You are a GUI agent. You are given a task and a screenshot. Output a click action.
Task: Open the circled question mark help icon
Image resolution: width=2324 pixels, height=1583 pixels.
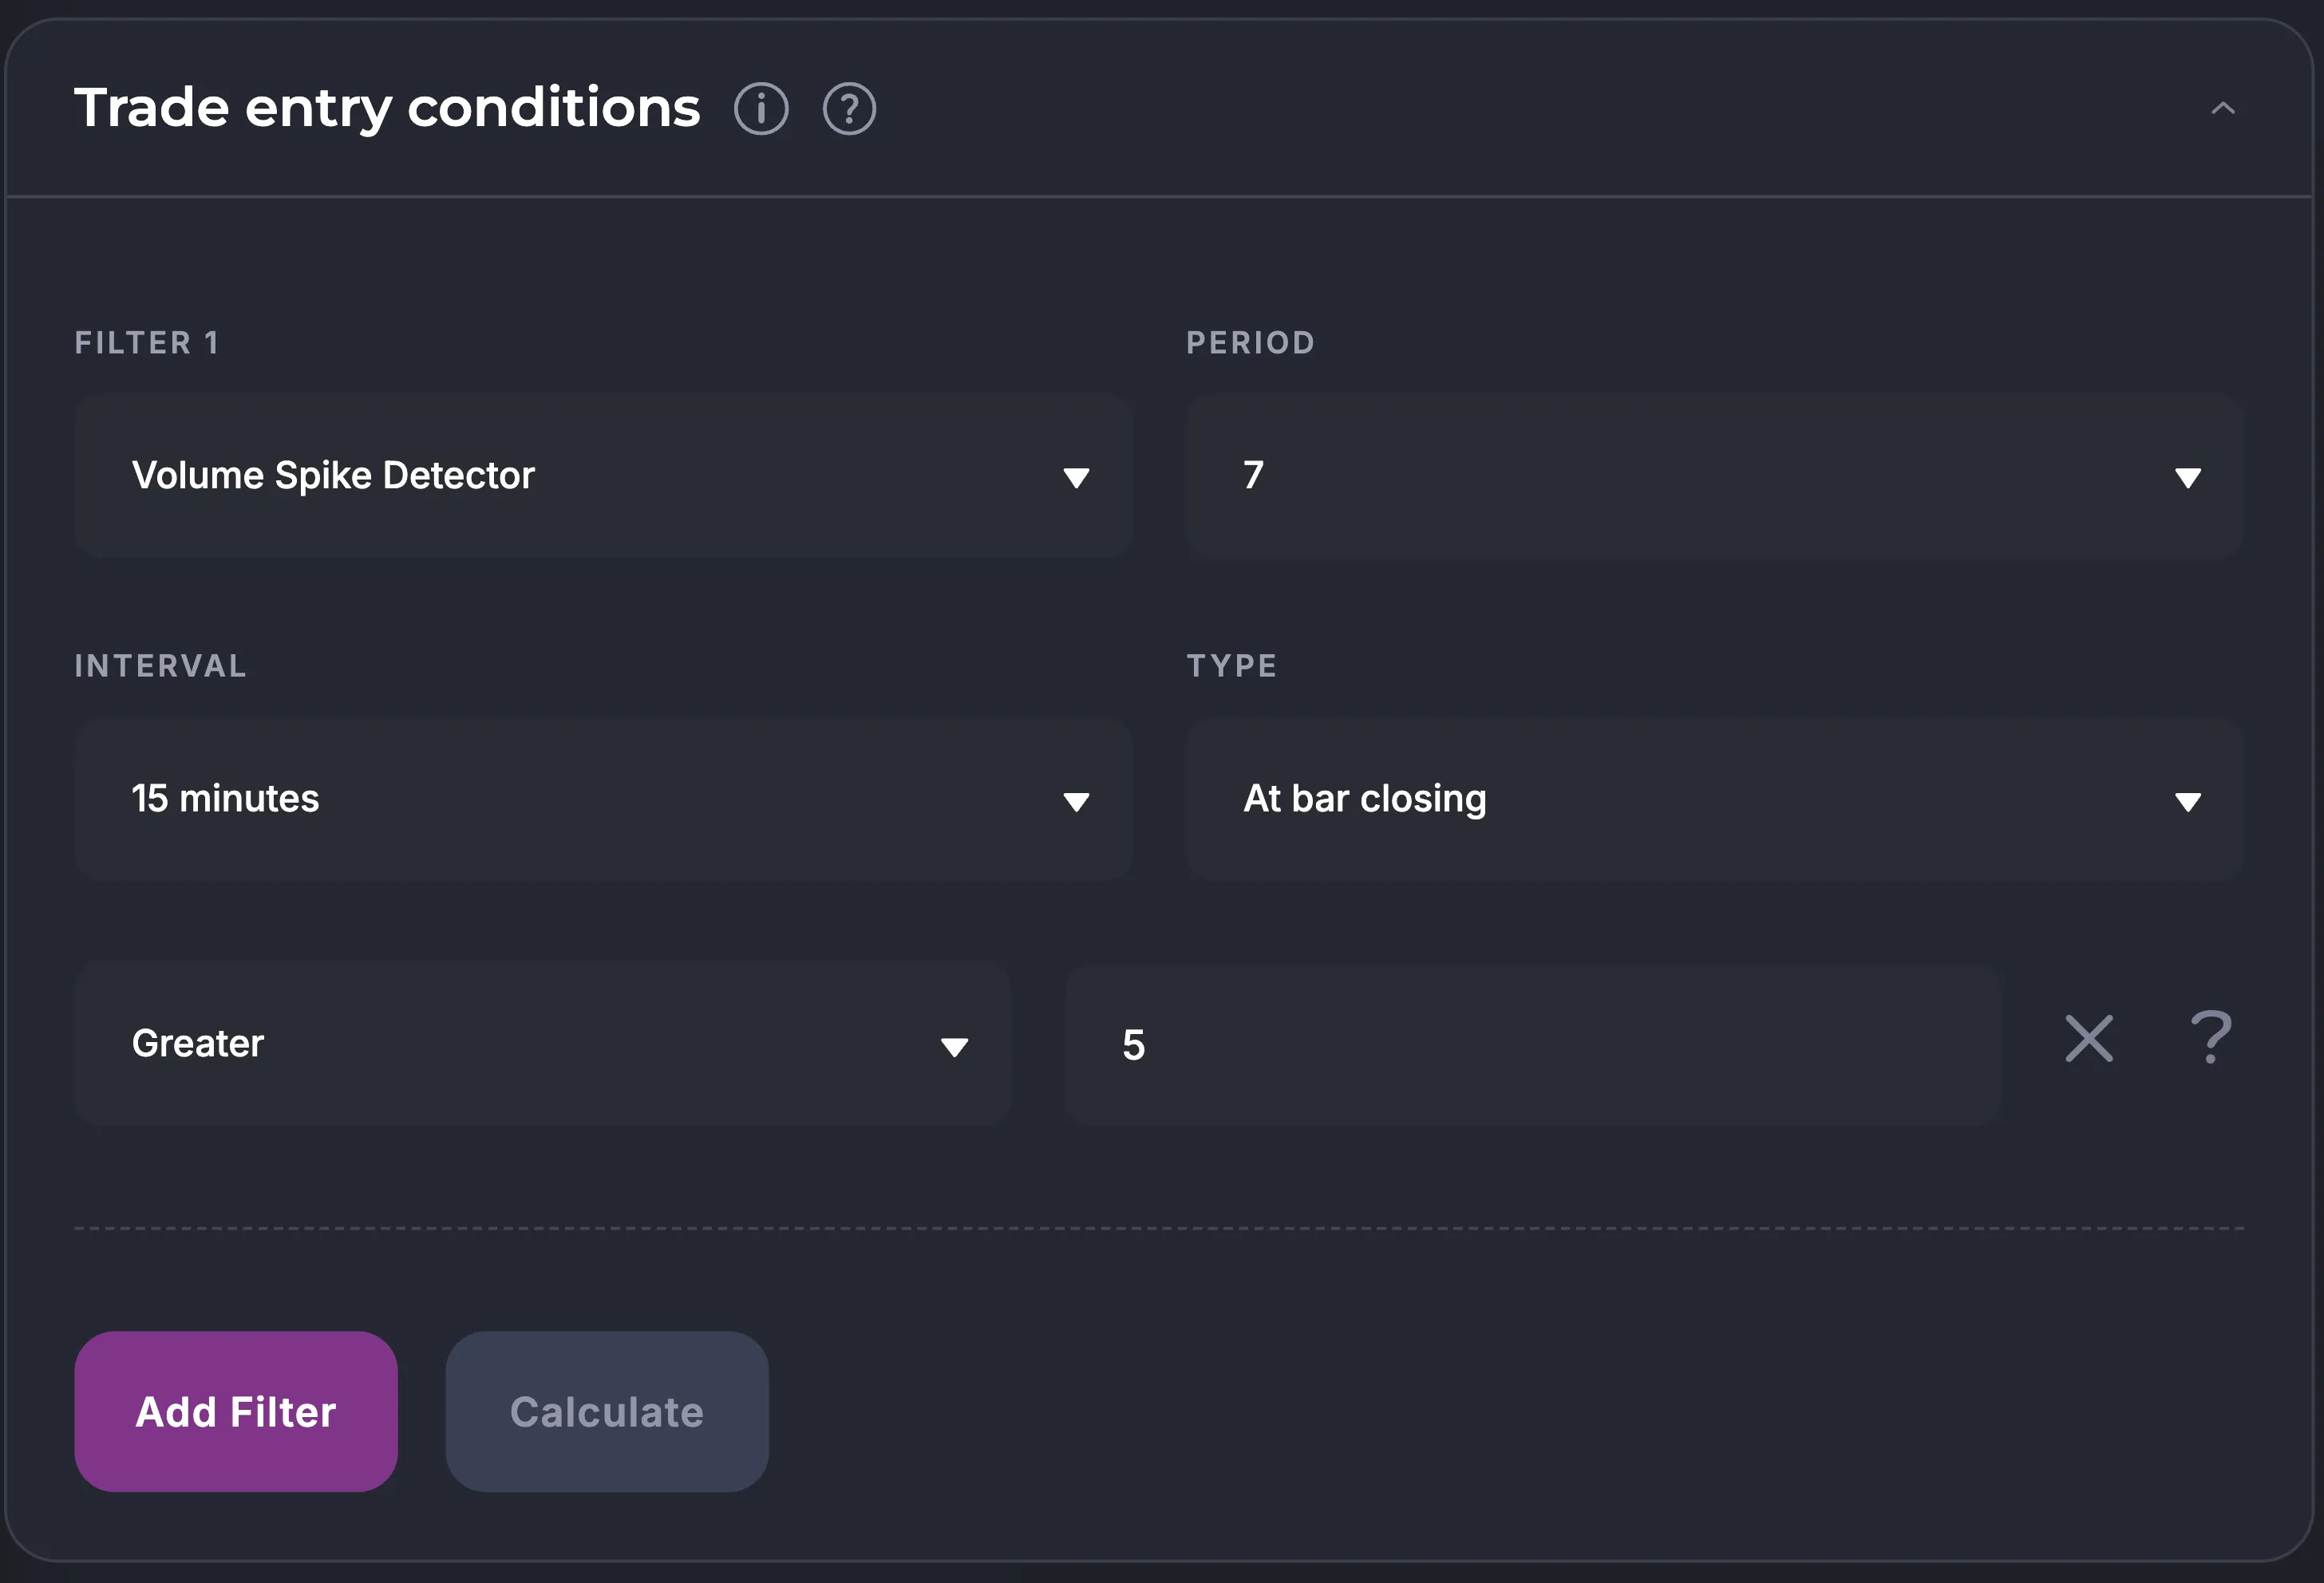pyautogui.click(x=849, y=109)
